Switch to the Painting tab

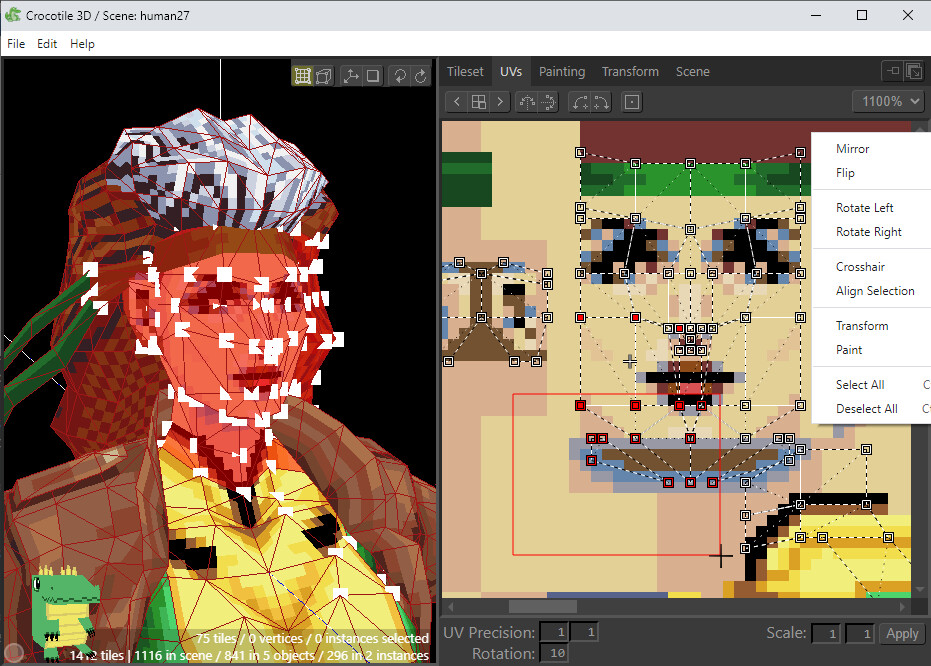click(x=561, y=71)
